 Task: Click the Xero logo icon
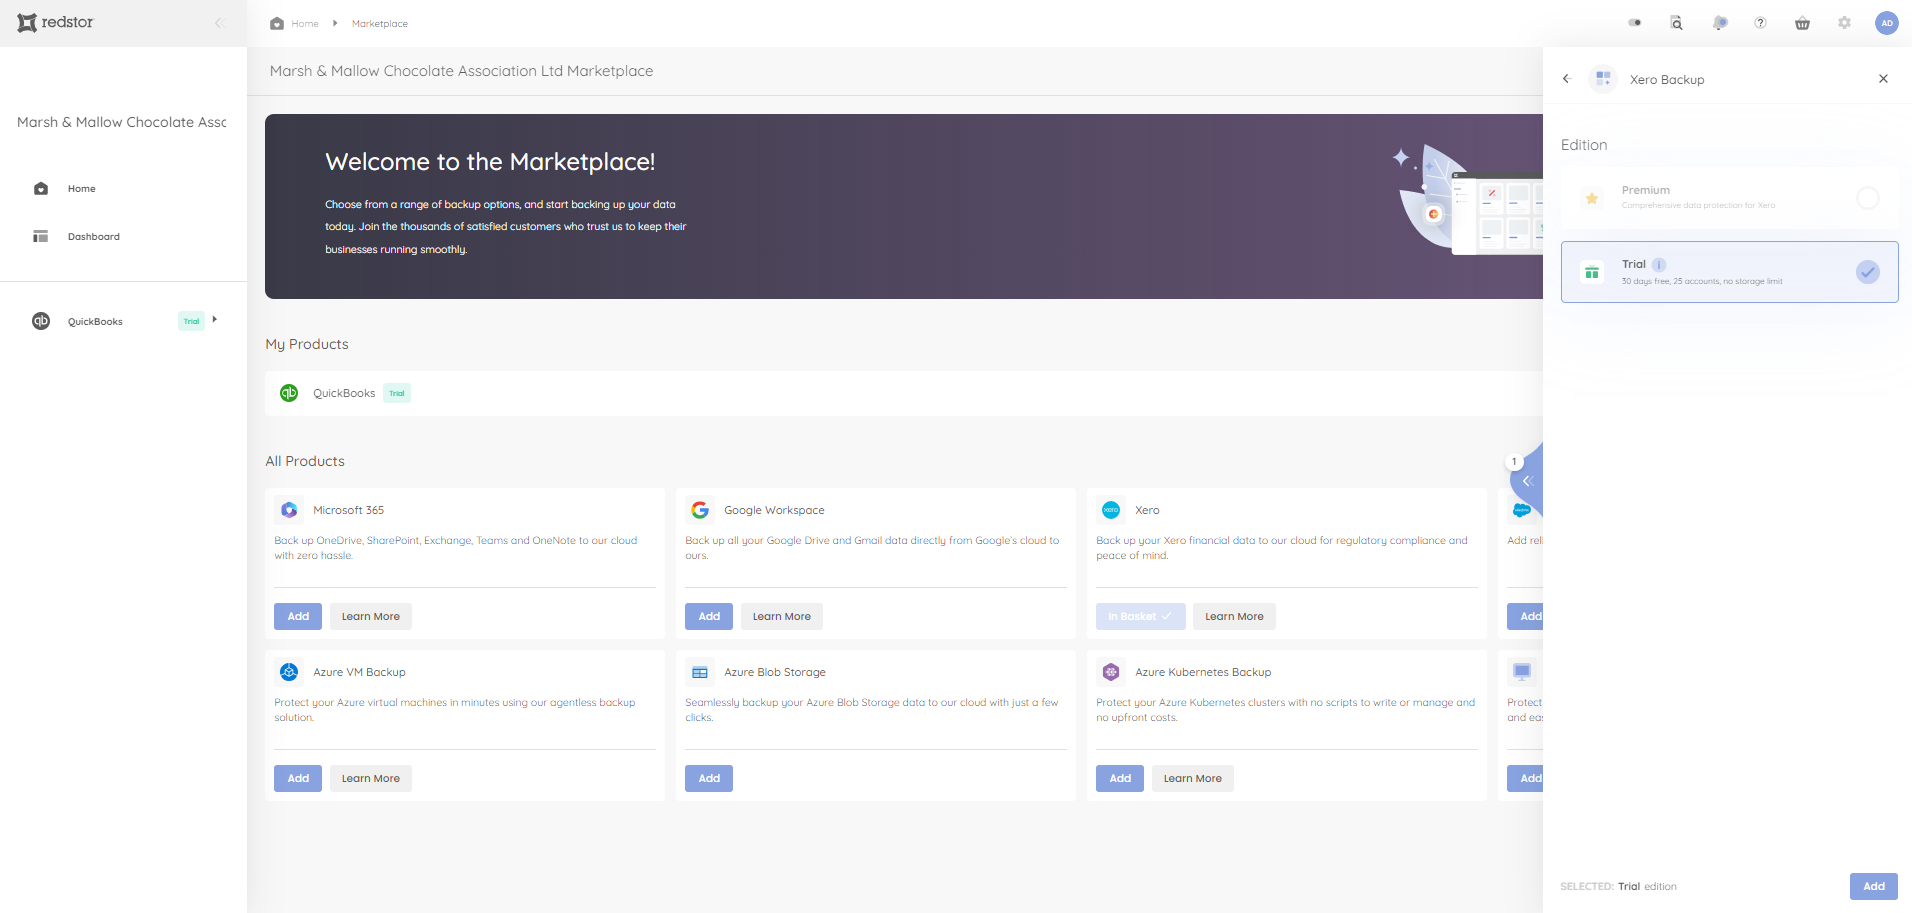point(1111,510)
